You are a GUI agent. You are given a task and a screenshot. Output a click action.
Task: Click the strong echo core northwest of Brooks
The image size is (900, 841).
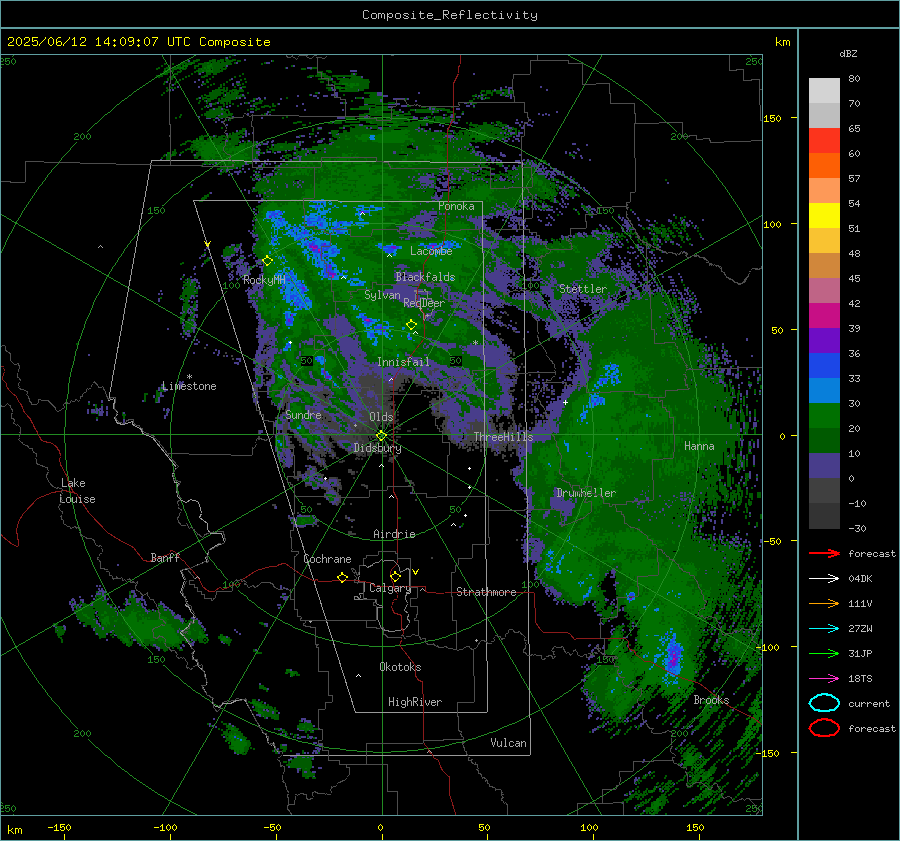tap(673, 656)
